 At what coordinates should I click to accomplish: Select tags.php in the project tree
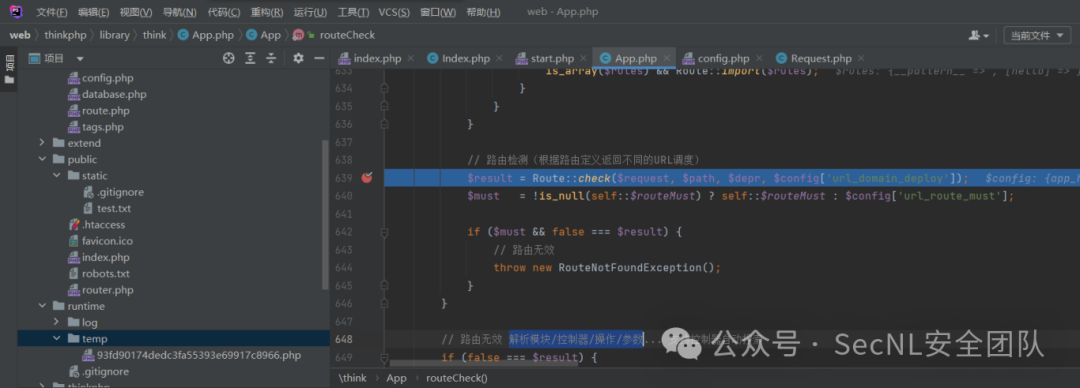(96, 127)
